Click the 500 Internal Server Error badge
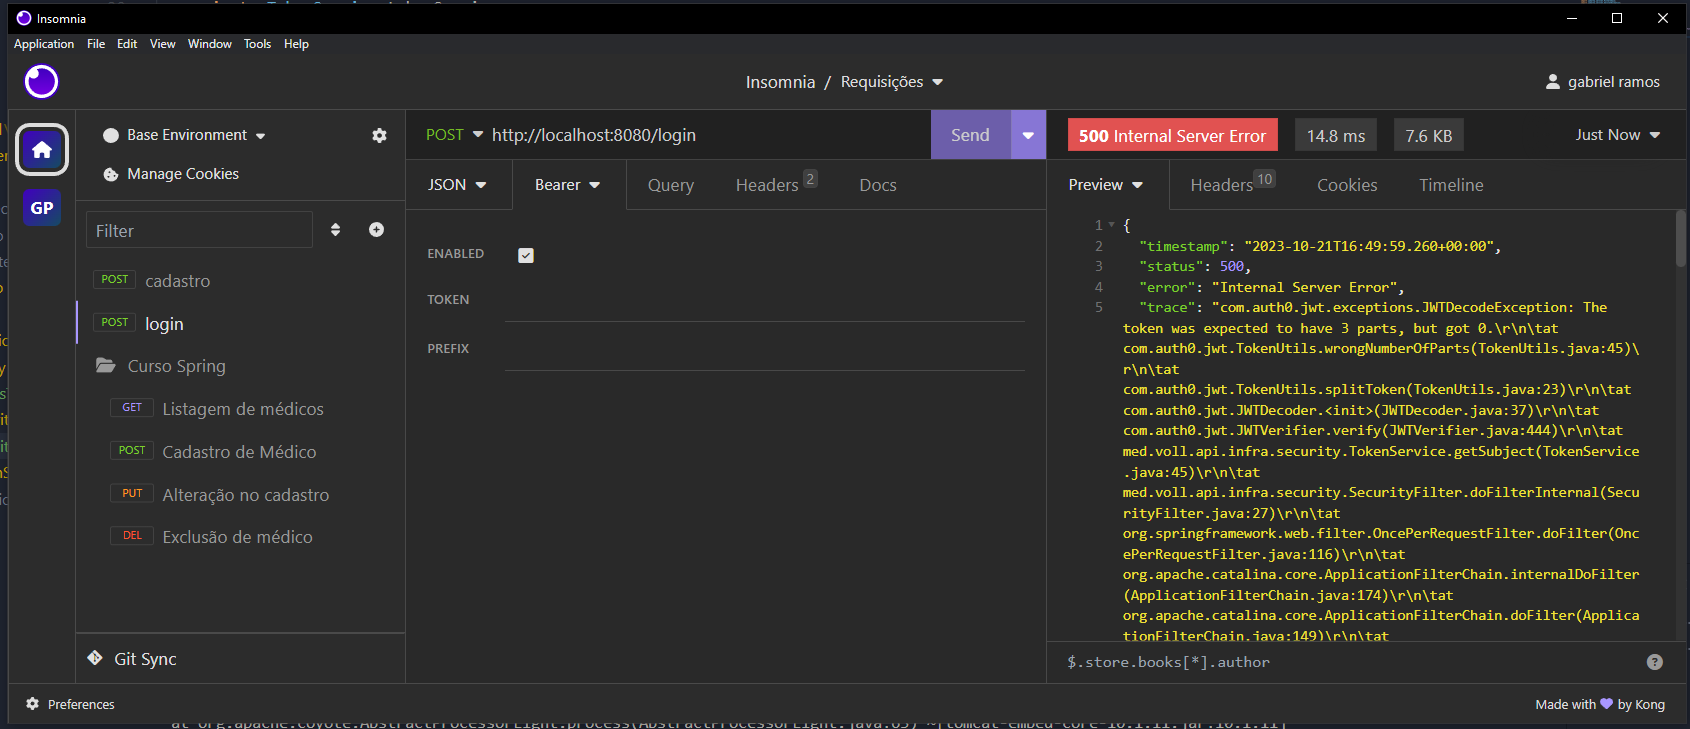Screen dimensions: 1690x729 point(1172,135)
